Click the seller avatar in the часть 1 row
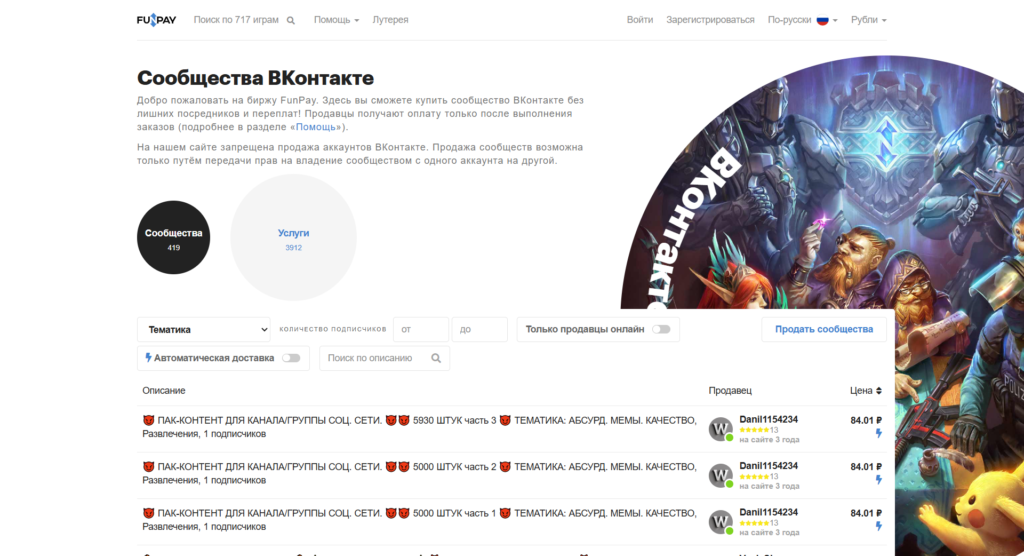The width and height of the screenshot is (1024, 556). pyautogui.click(x=721, y=522)
